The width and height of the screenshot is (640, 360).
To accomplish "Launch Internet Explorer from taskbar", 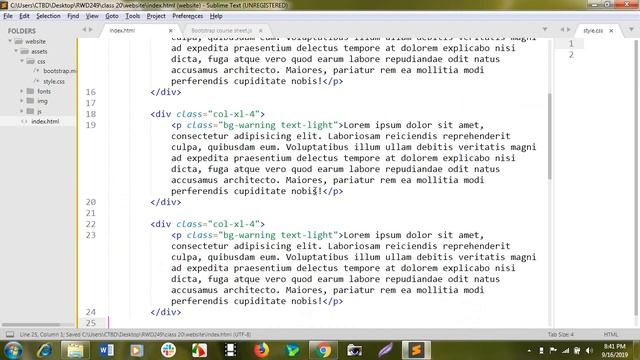I will (44, 350).
